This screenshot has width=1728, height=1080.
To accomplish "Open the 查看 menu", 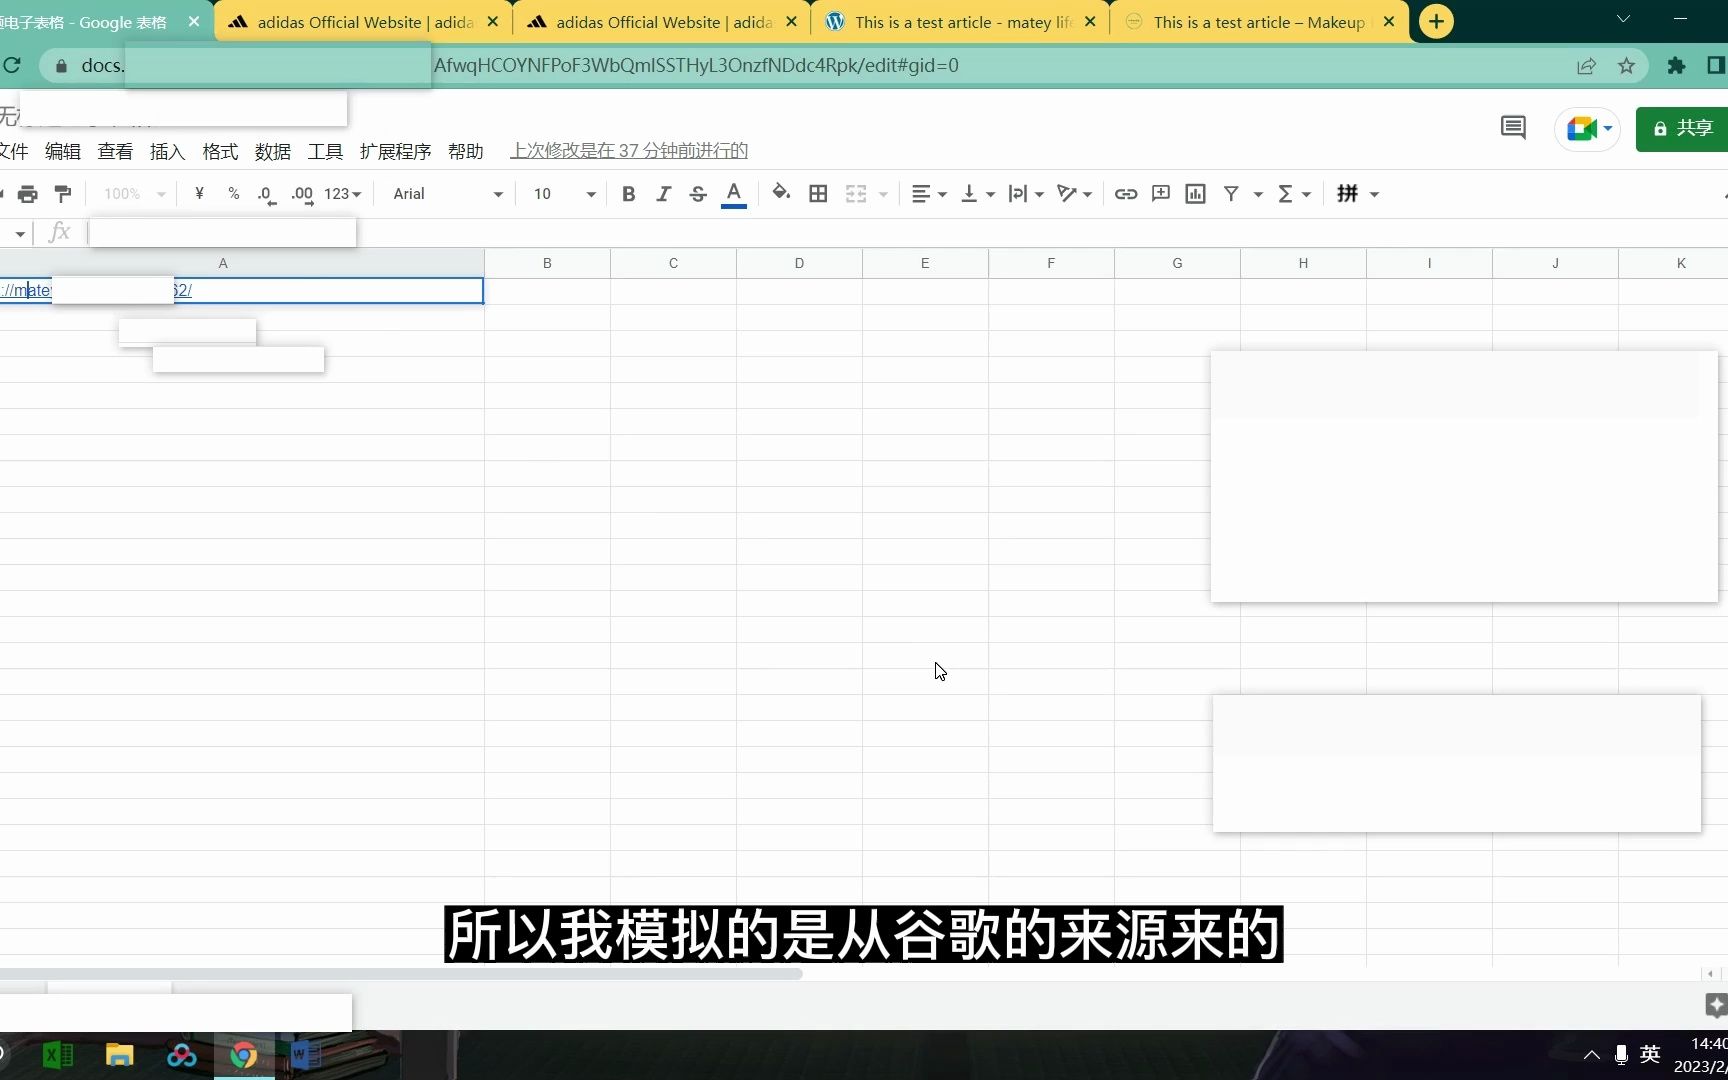I will coord(115,151).
